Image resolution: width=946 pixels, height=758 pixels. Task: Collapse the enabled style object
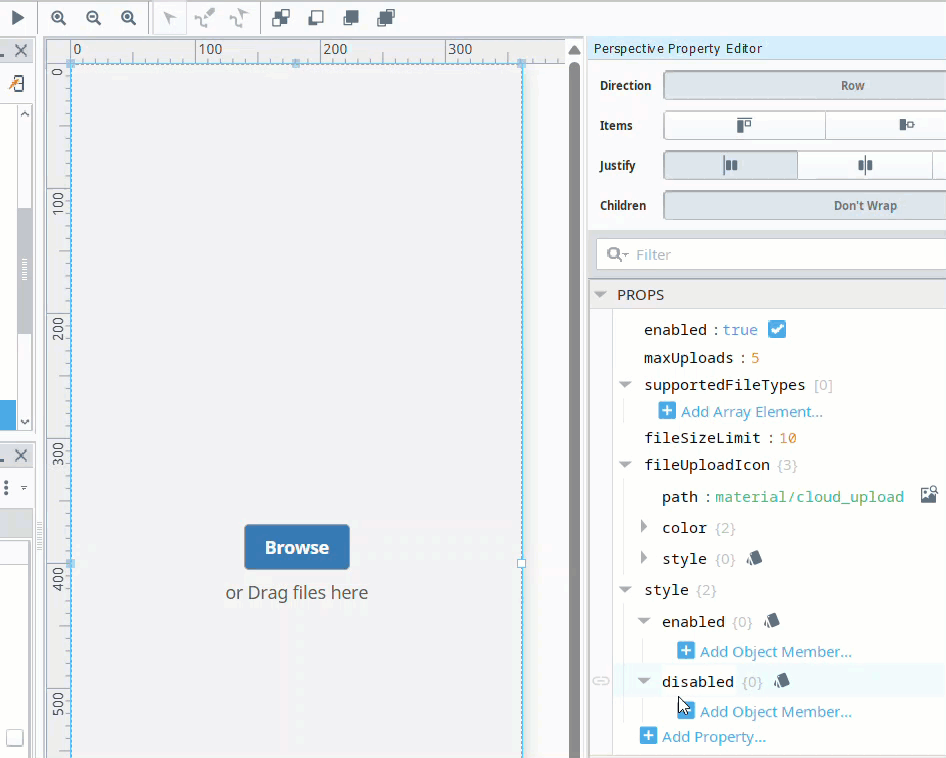pyautogui.click(x=644, y=621)
